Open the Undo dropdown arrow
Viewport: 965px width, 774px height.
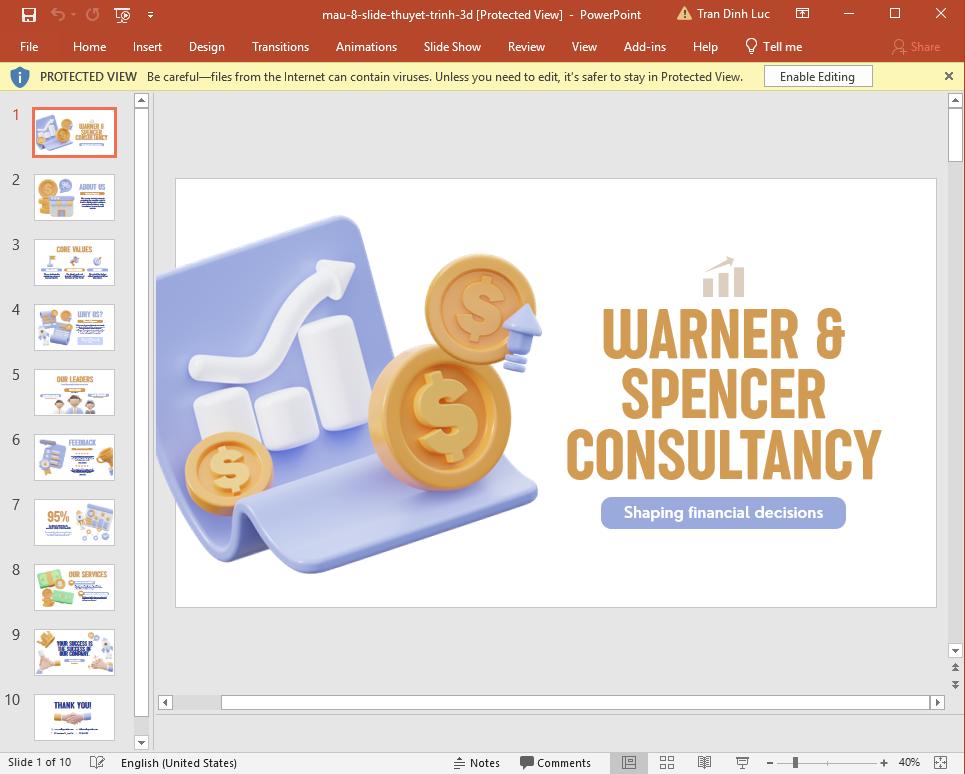click(x=72, y=15)
